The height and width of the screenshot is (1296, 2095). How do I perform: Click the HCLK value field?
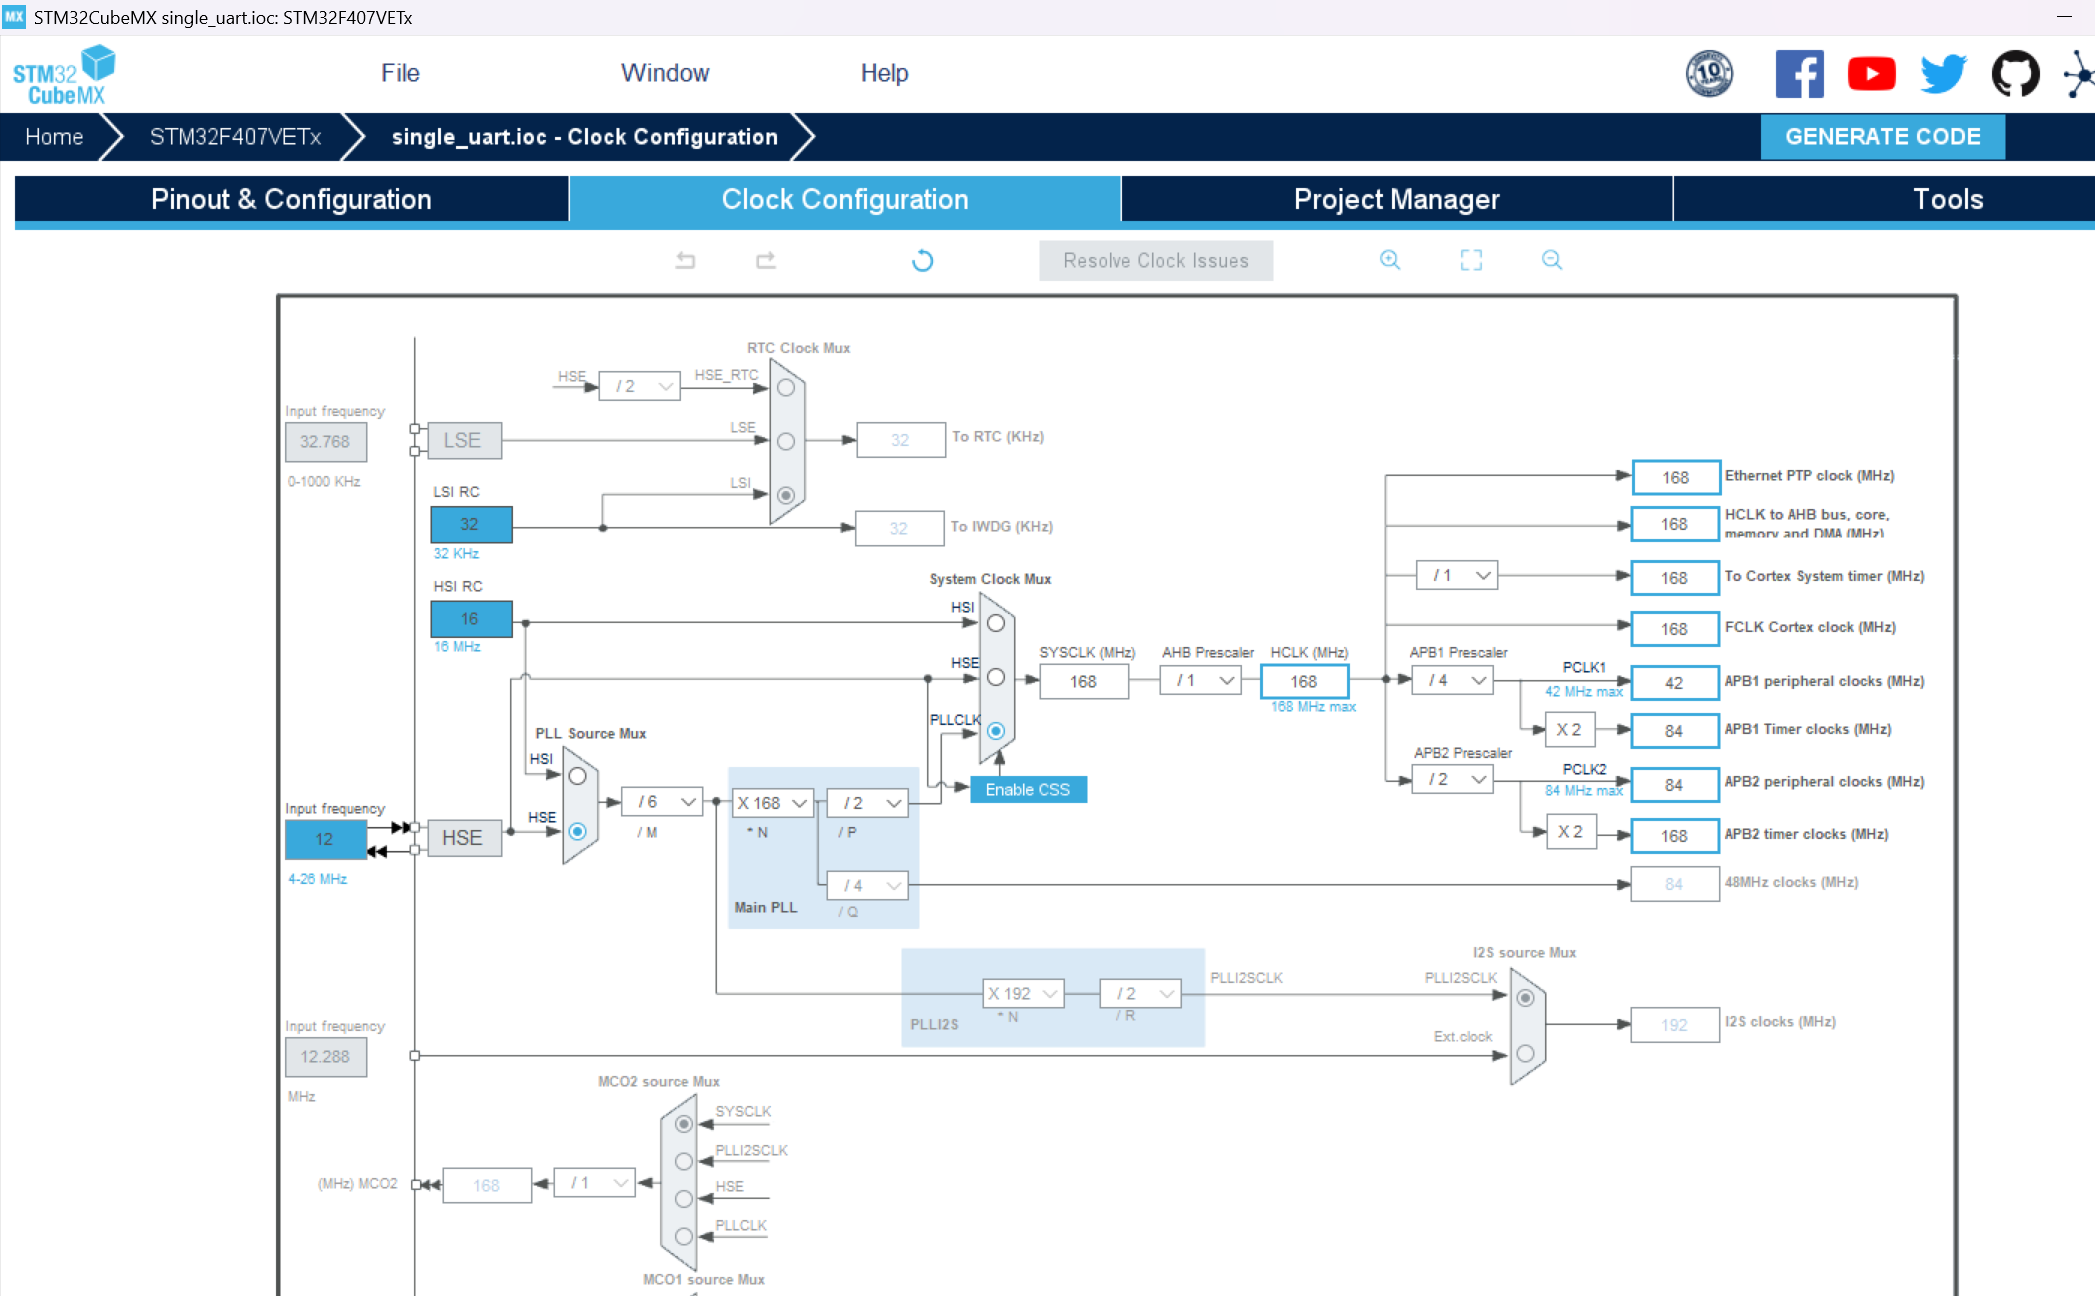1304,681
